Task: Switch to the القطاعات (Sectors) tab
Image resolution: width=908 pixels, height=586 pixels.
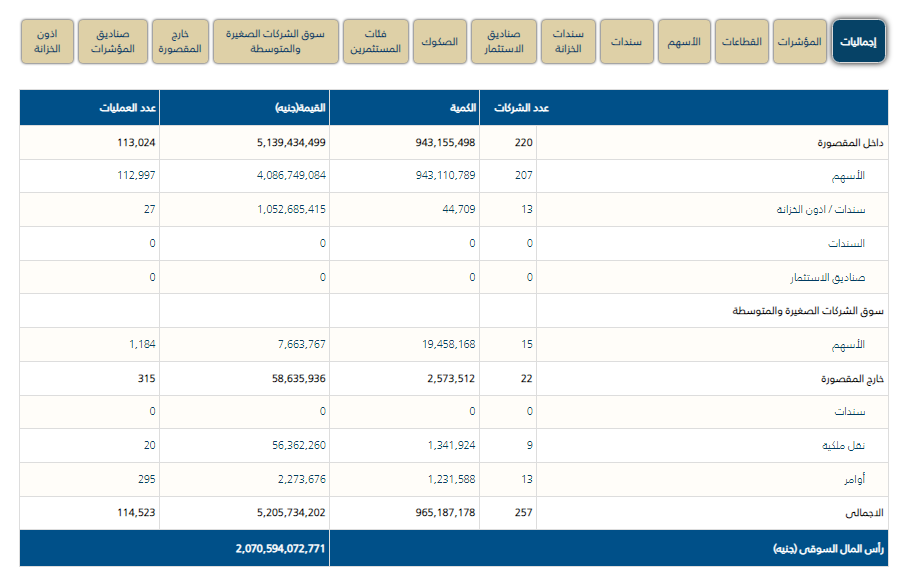Action: coord(741,41)
